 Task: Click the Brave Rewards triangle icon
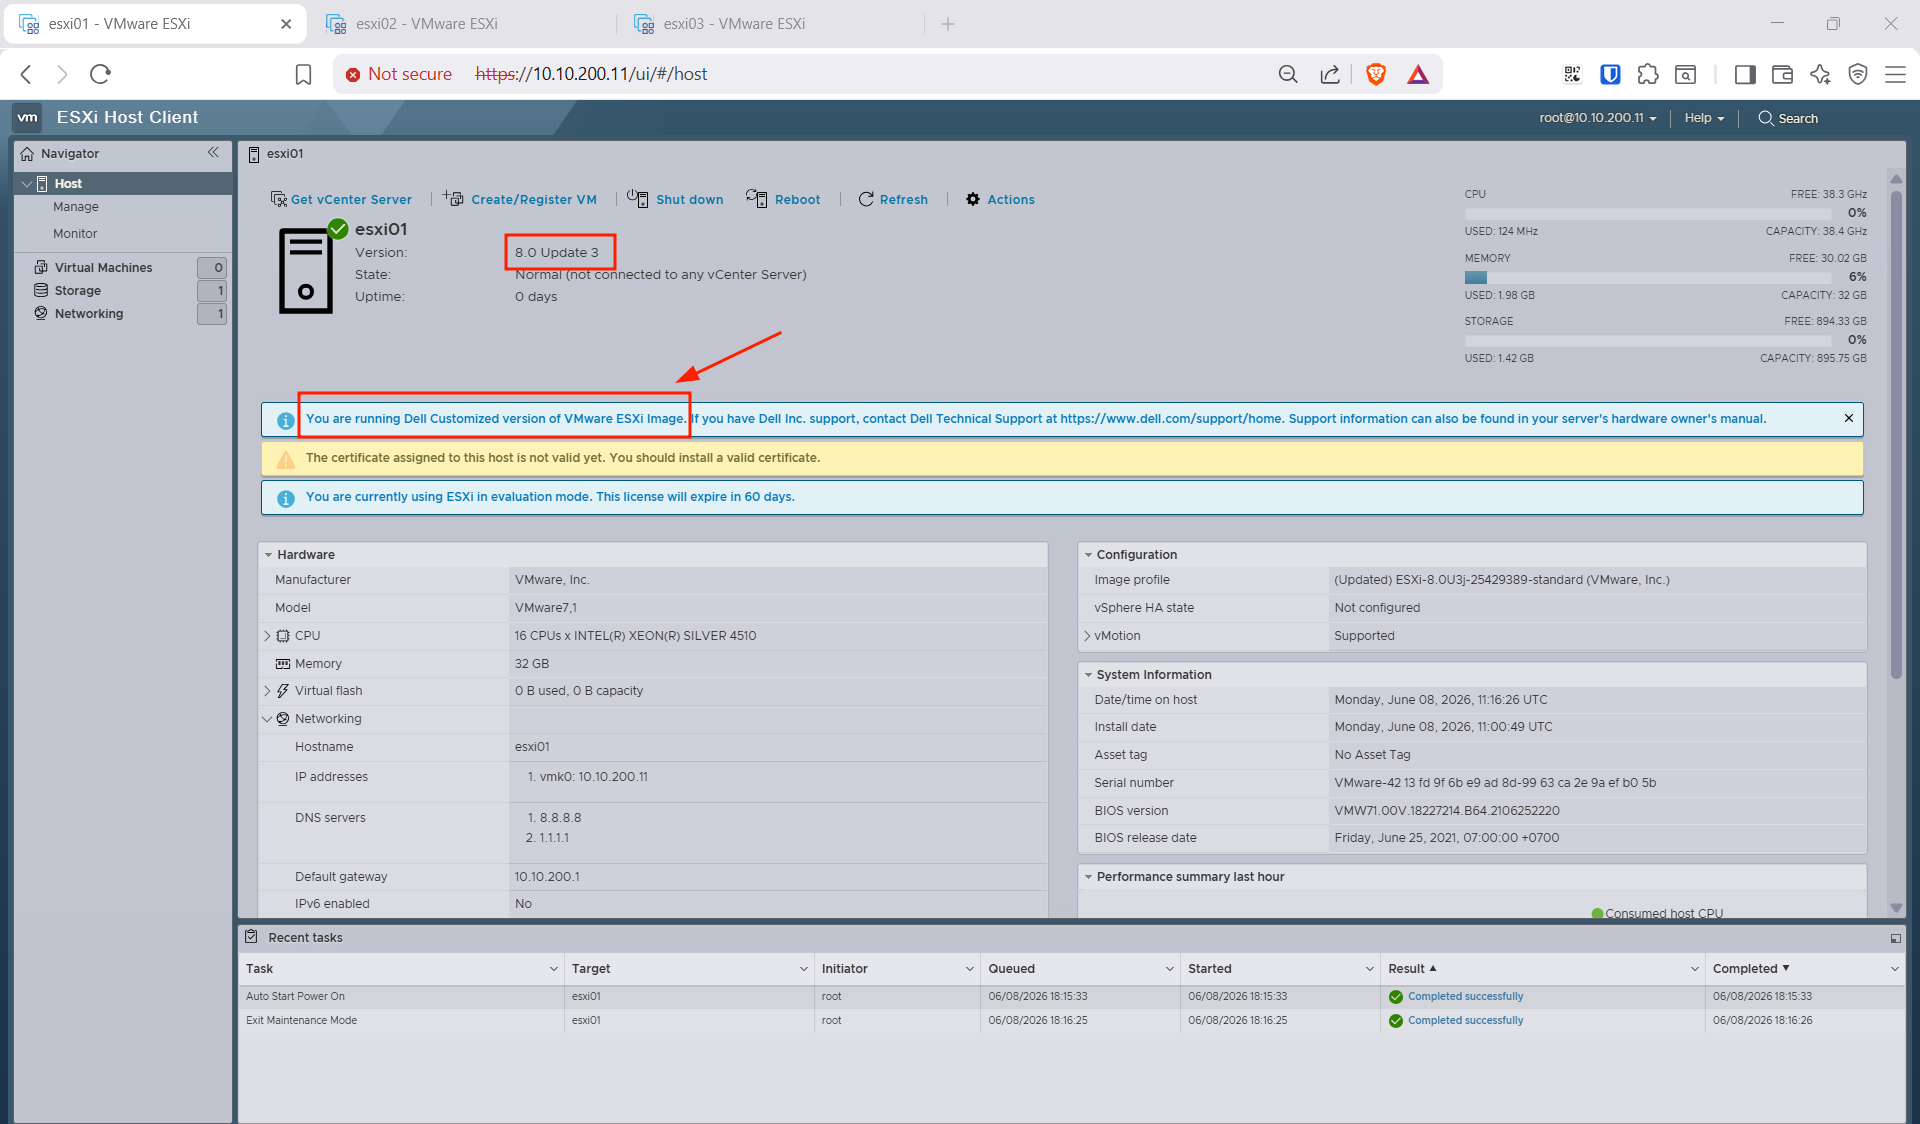[x=1418, y=74]
